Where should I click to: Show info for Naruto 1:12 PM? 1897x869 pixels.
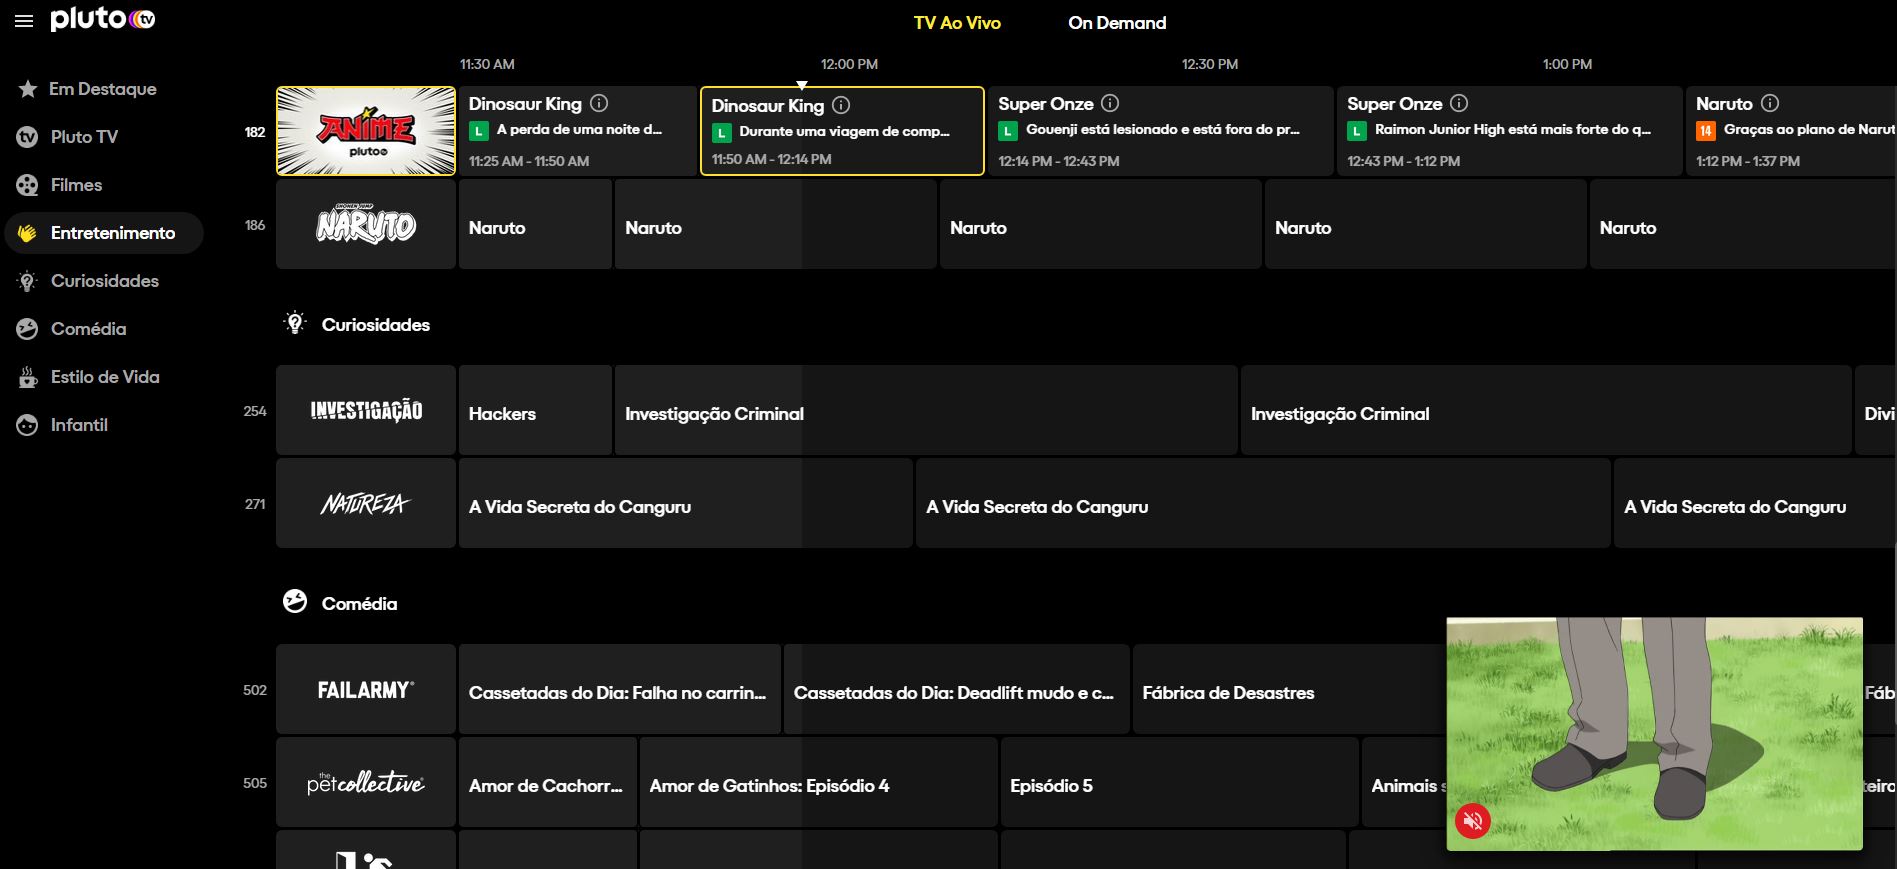tap(1770, 103)
